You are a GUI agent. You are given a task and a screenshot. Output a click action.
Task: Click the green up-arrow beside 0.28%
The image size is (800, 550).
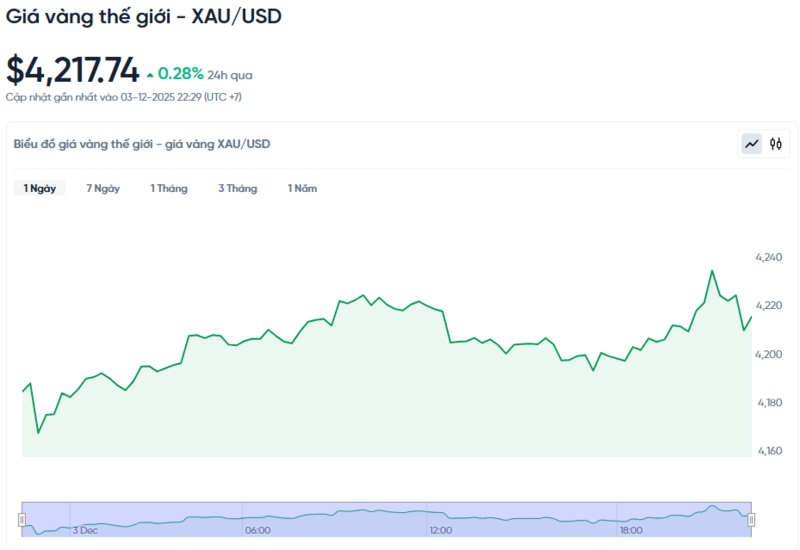point(150,74)
